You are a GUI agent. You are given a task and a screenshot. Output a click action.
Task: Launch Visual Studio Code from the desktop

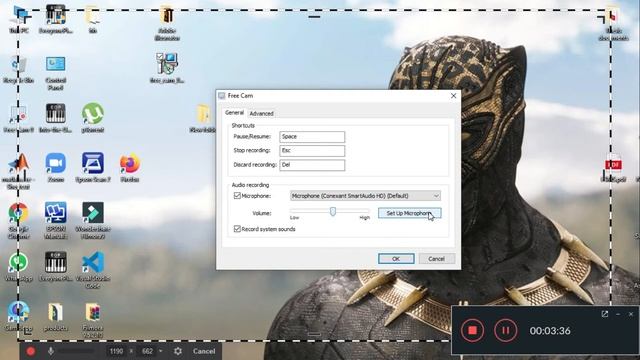[x=93, y=269]
